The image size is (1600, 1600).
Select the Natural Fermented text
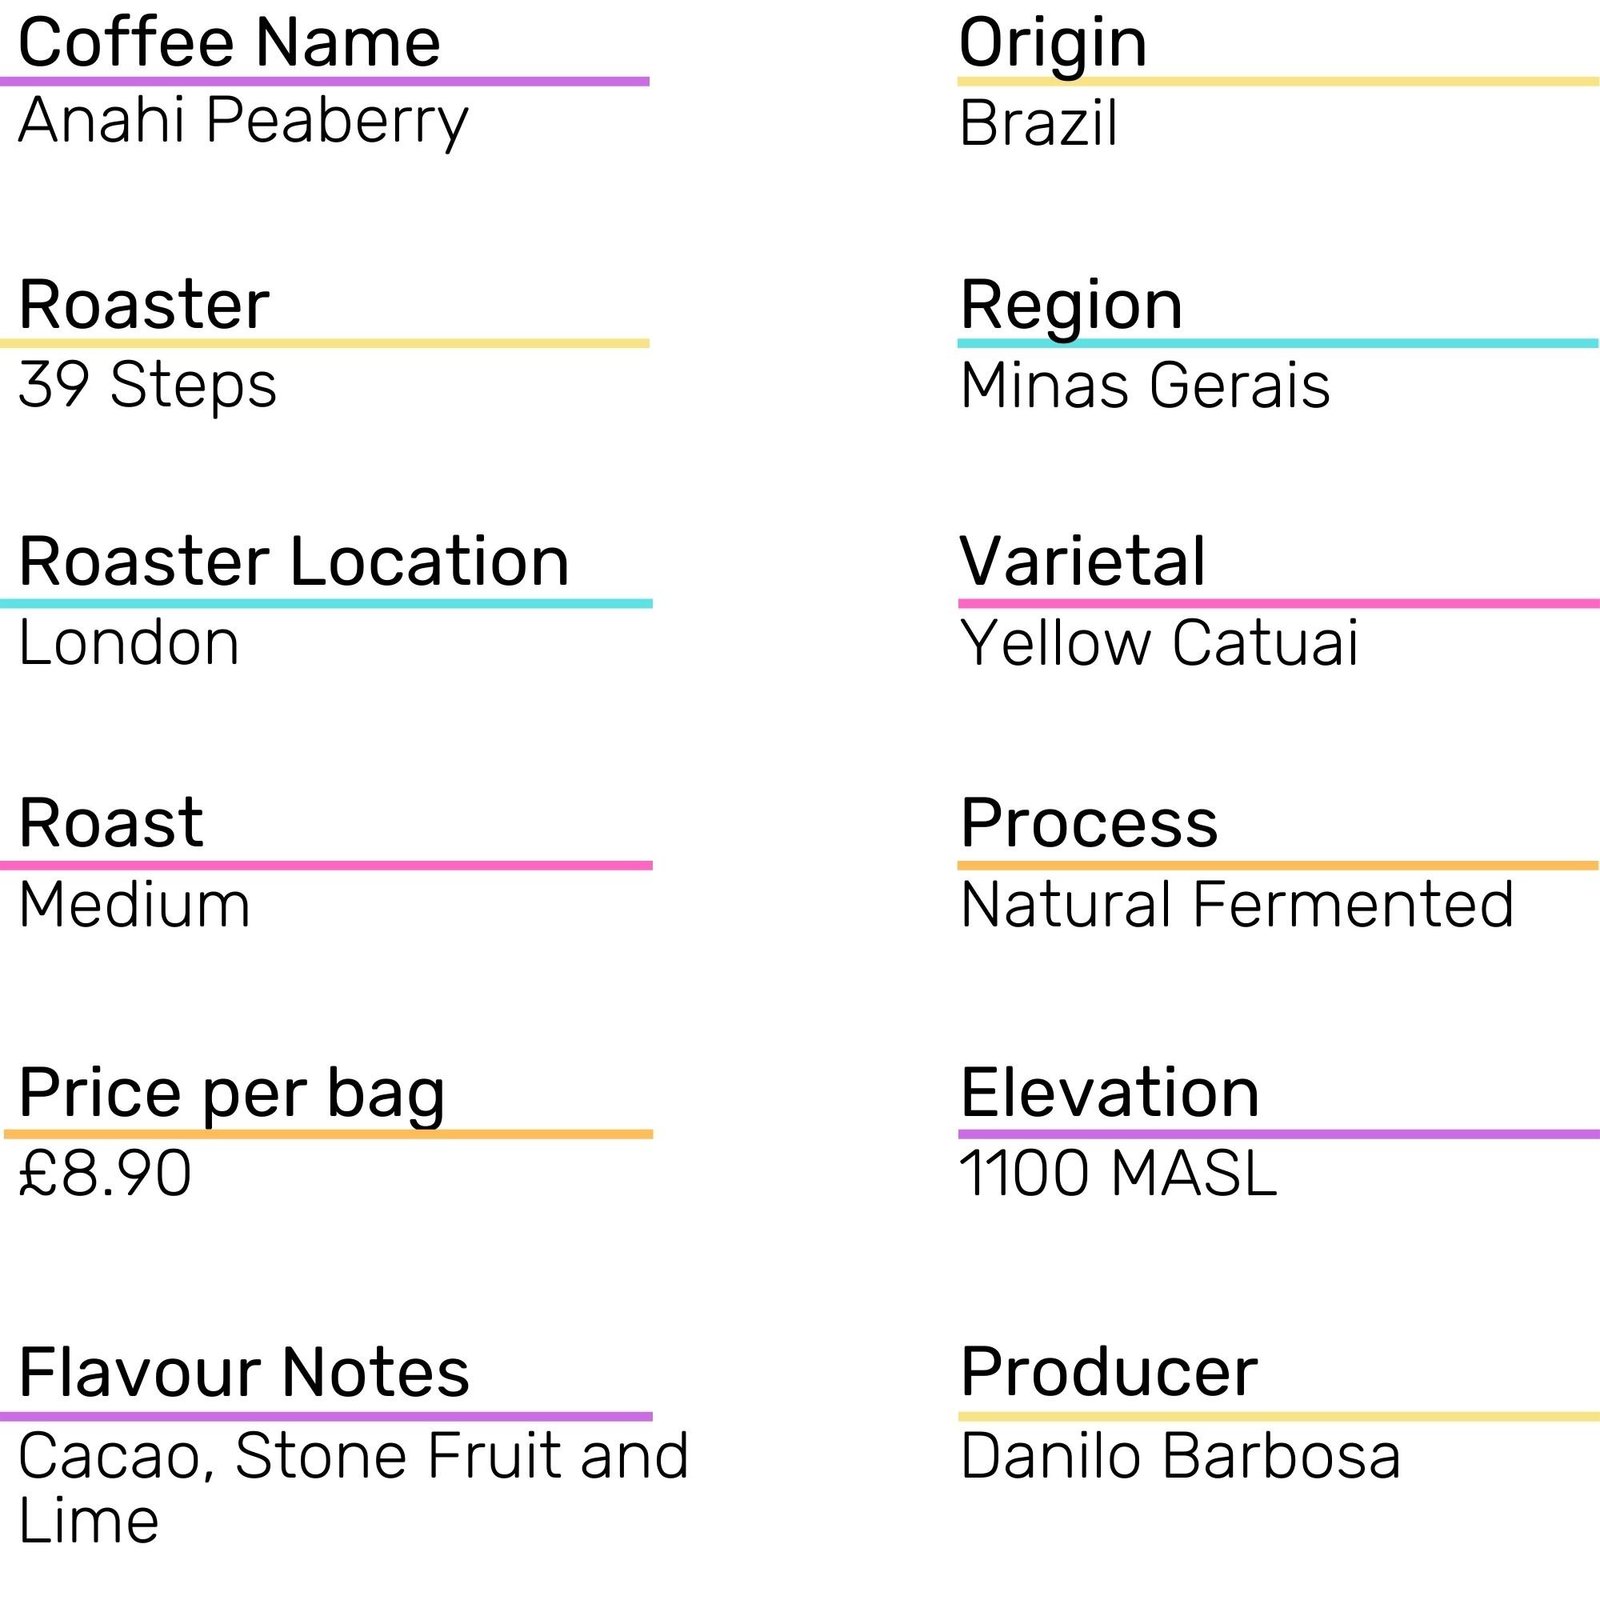click(x=1237, y=905)
